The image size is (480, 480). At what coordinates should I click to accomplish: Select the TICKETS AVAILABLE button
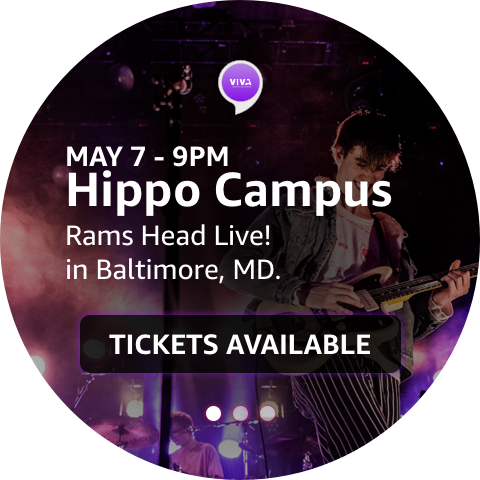point(240,344)
